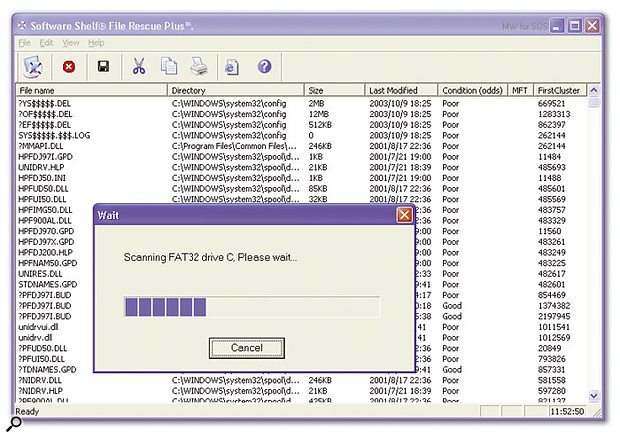
Task: Close the Wait dialog with X
Action: [403, 215]
